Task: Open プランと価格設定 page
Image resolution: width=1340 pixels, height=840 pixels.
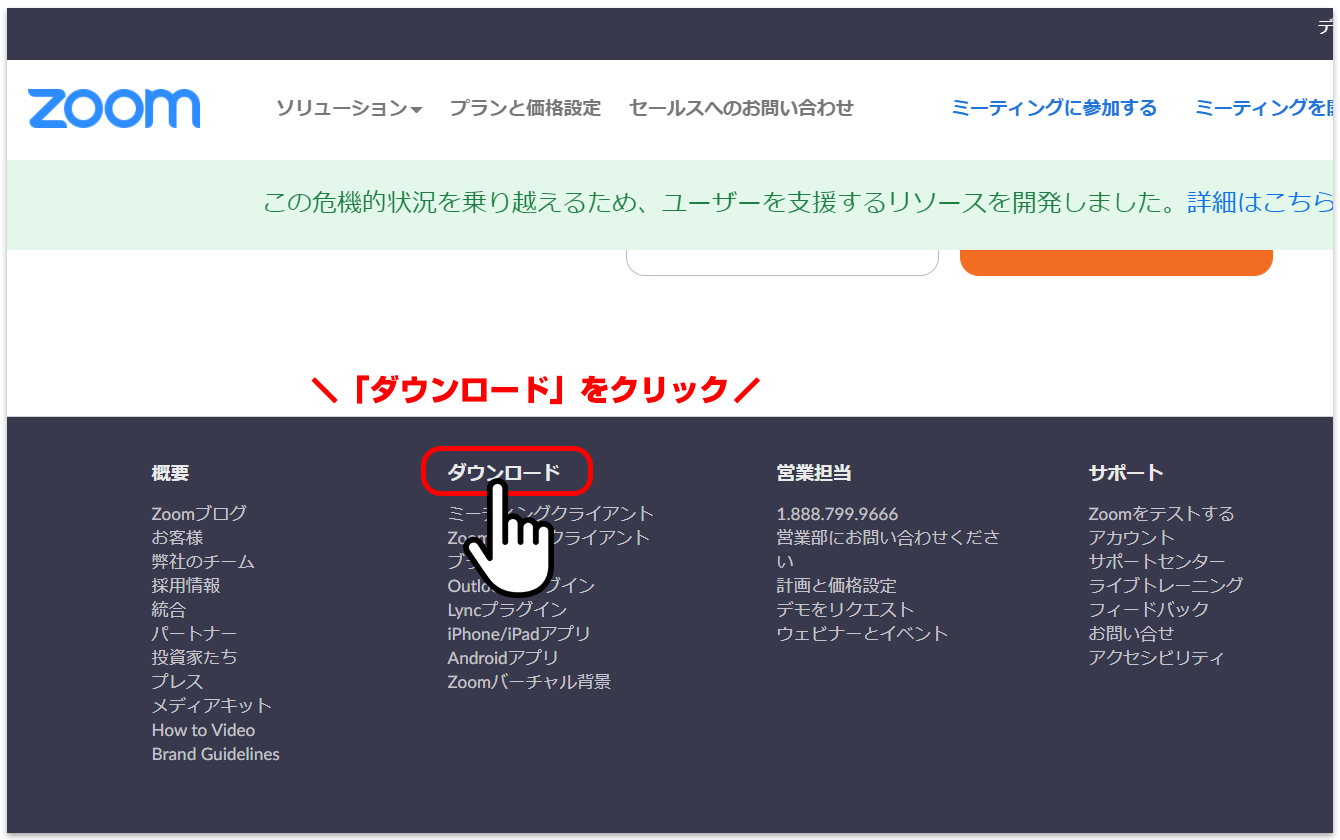Action: point(525,108)
